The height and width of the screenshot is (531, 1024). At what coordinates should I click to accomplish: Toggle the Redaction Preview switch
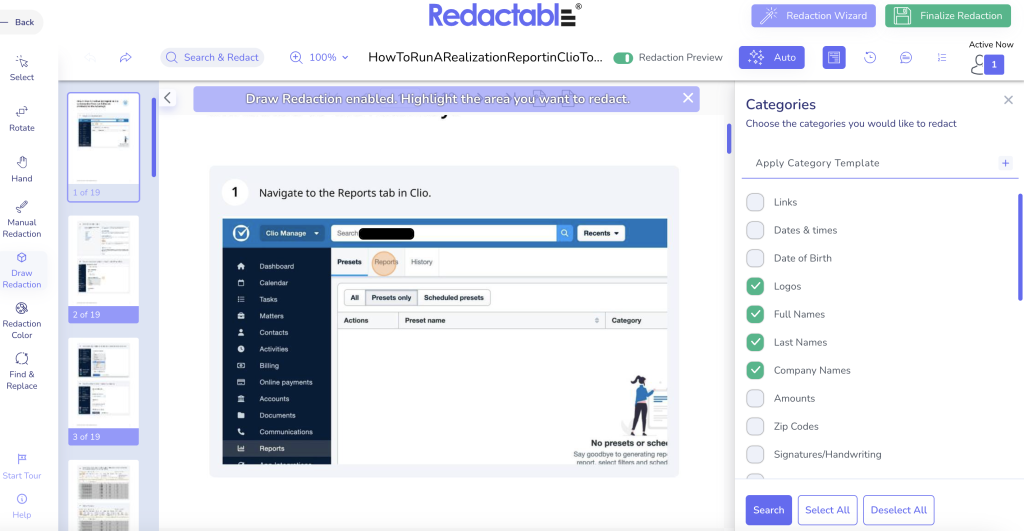pos(623,58)
